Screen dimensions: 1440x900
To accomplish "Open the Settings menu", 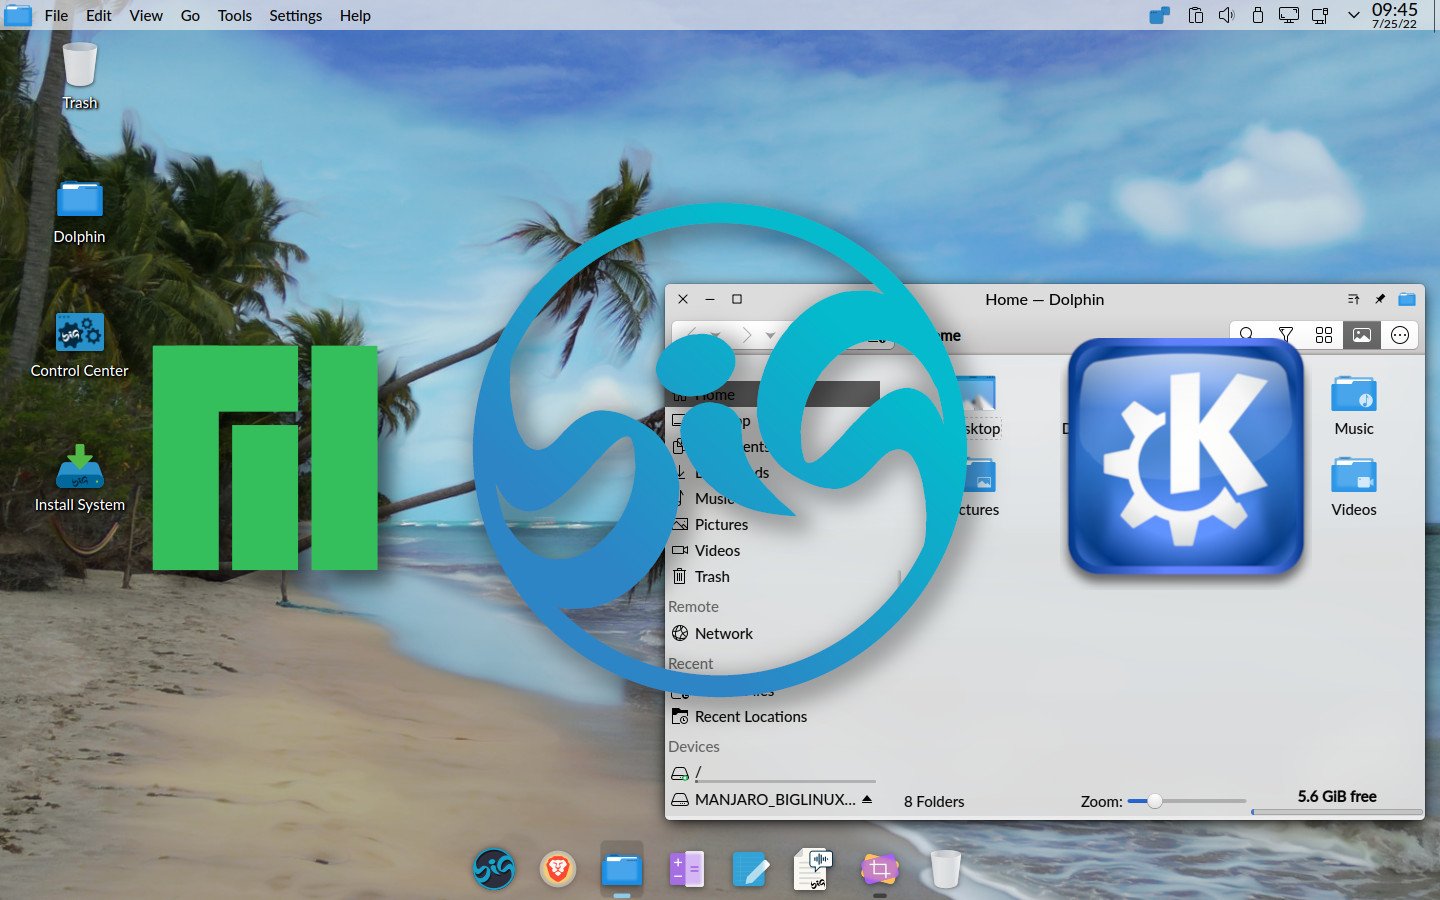I will (x=295, y=15).
